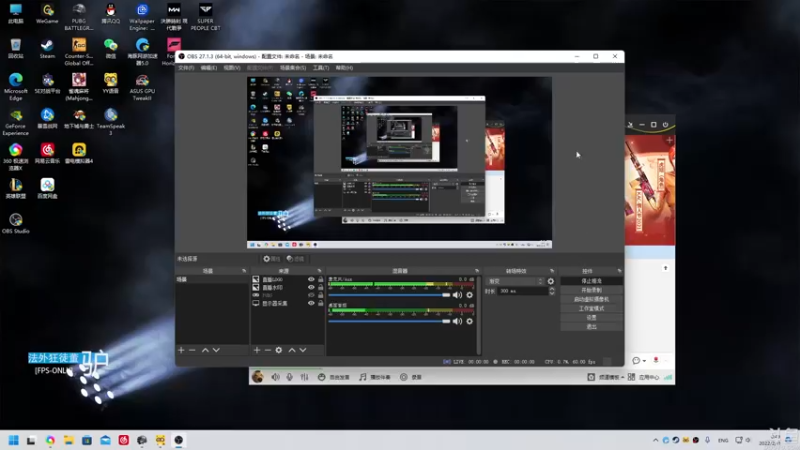Add a new scene with plus icon
The image size is (800, 450).
pos(181,350)
